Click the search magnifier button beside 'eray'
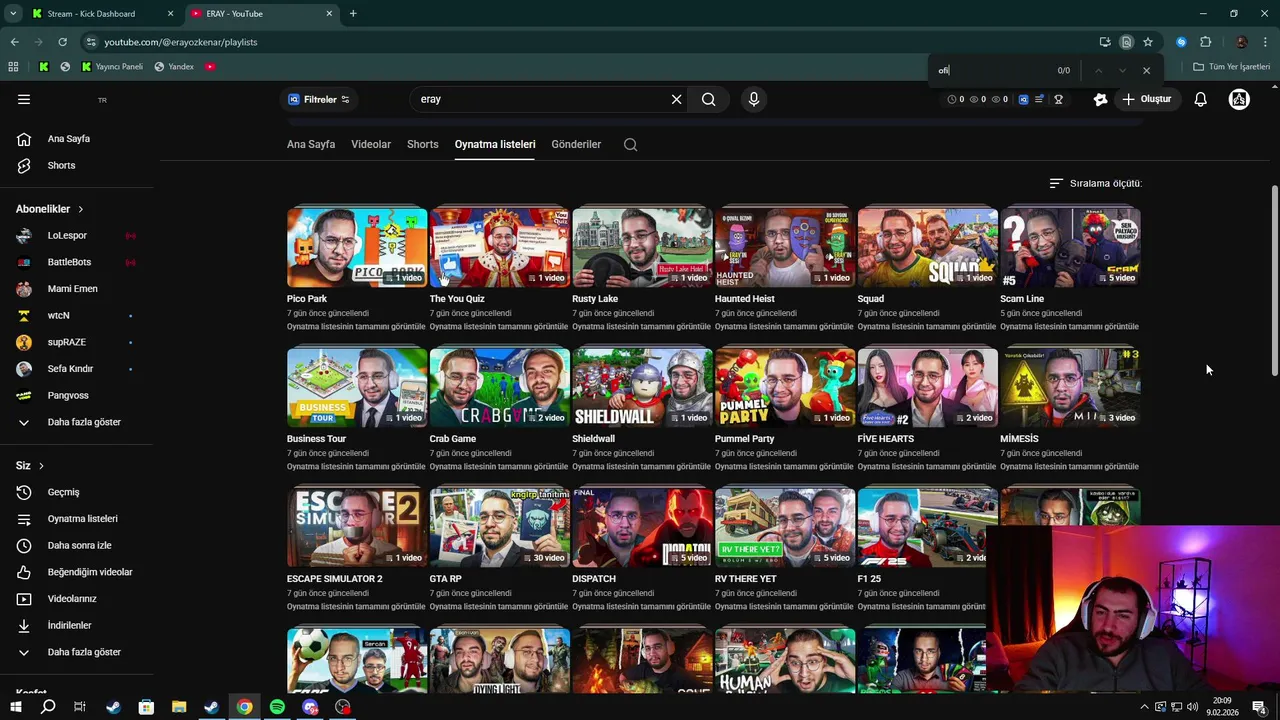Screen dimensions: 1280x720 point(708,99)
